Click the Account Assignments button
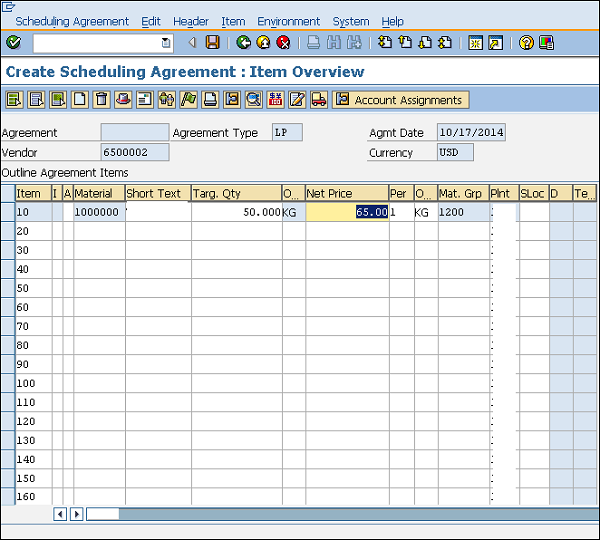 coord(400,99)
